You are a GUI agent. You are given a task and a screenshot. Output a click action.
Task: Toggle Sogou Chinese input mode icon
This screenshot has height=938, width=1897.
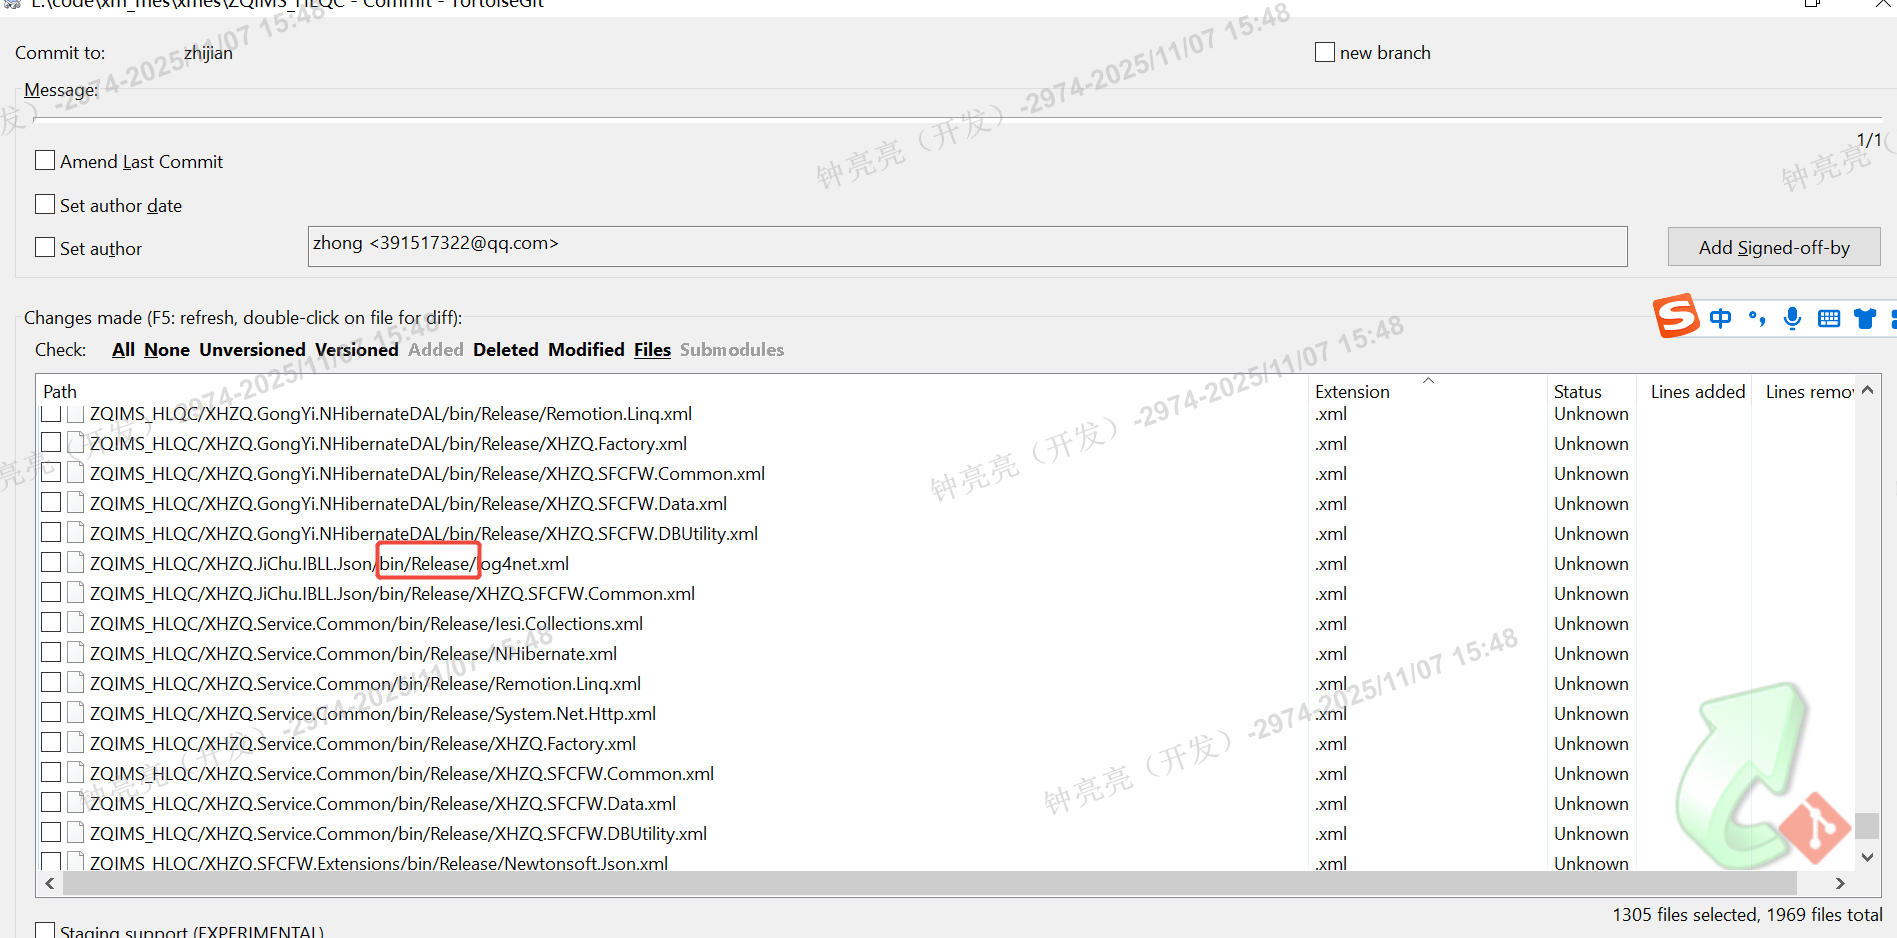click(x=1720, y=318)
